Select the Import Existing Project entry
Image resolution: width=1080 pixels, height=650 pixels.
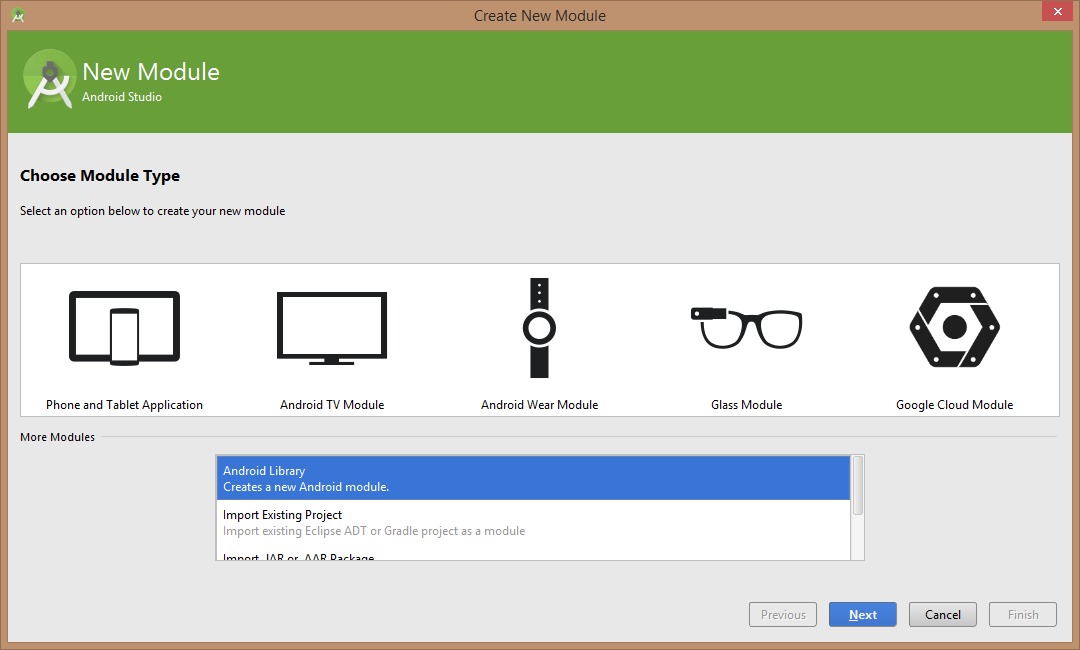point(533,522)
